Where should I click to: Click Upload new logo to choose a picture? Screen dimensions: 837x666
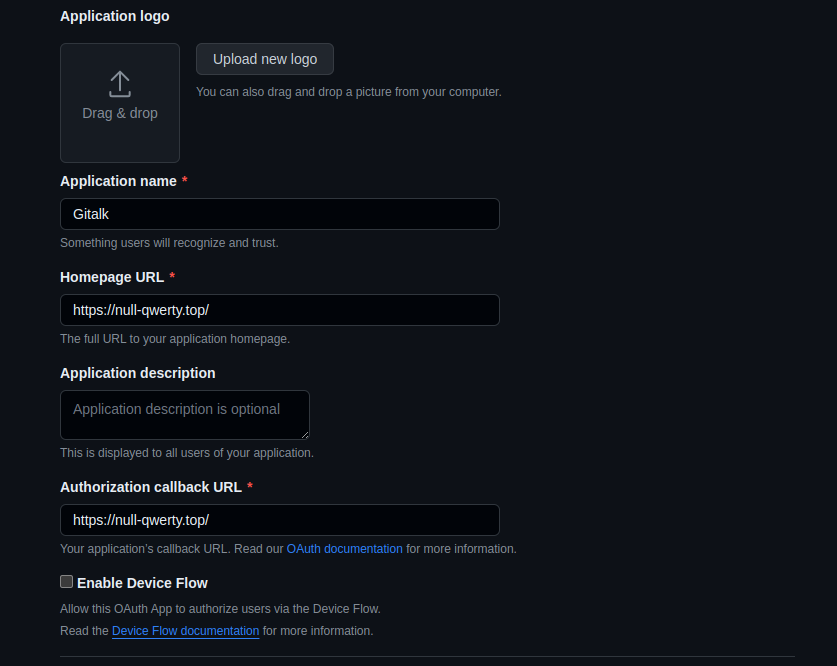coord(264,58)
